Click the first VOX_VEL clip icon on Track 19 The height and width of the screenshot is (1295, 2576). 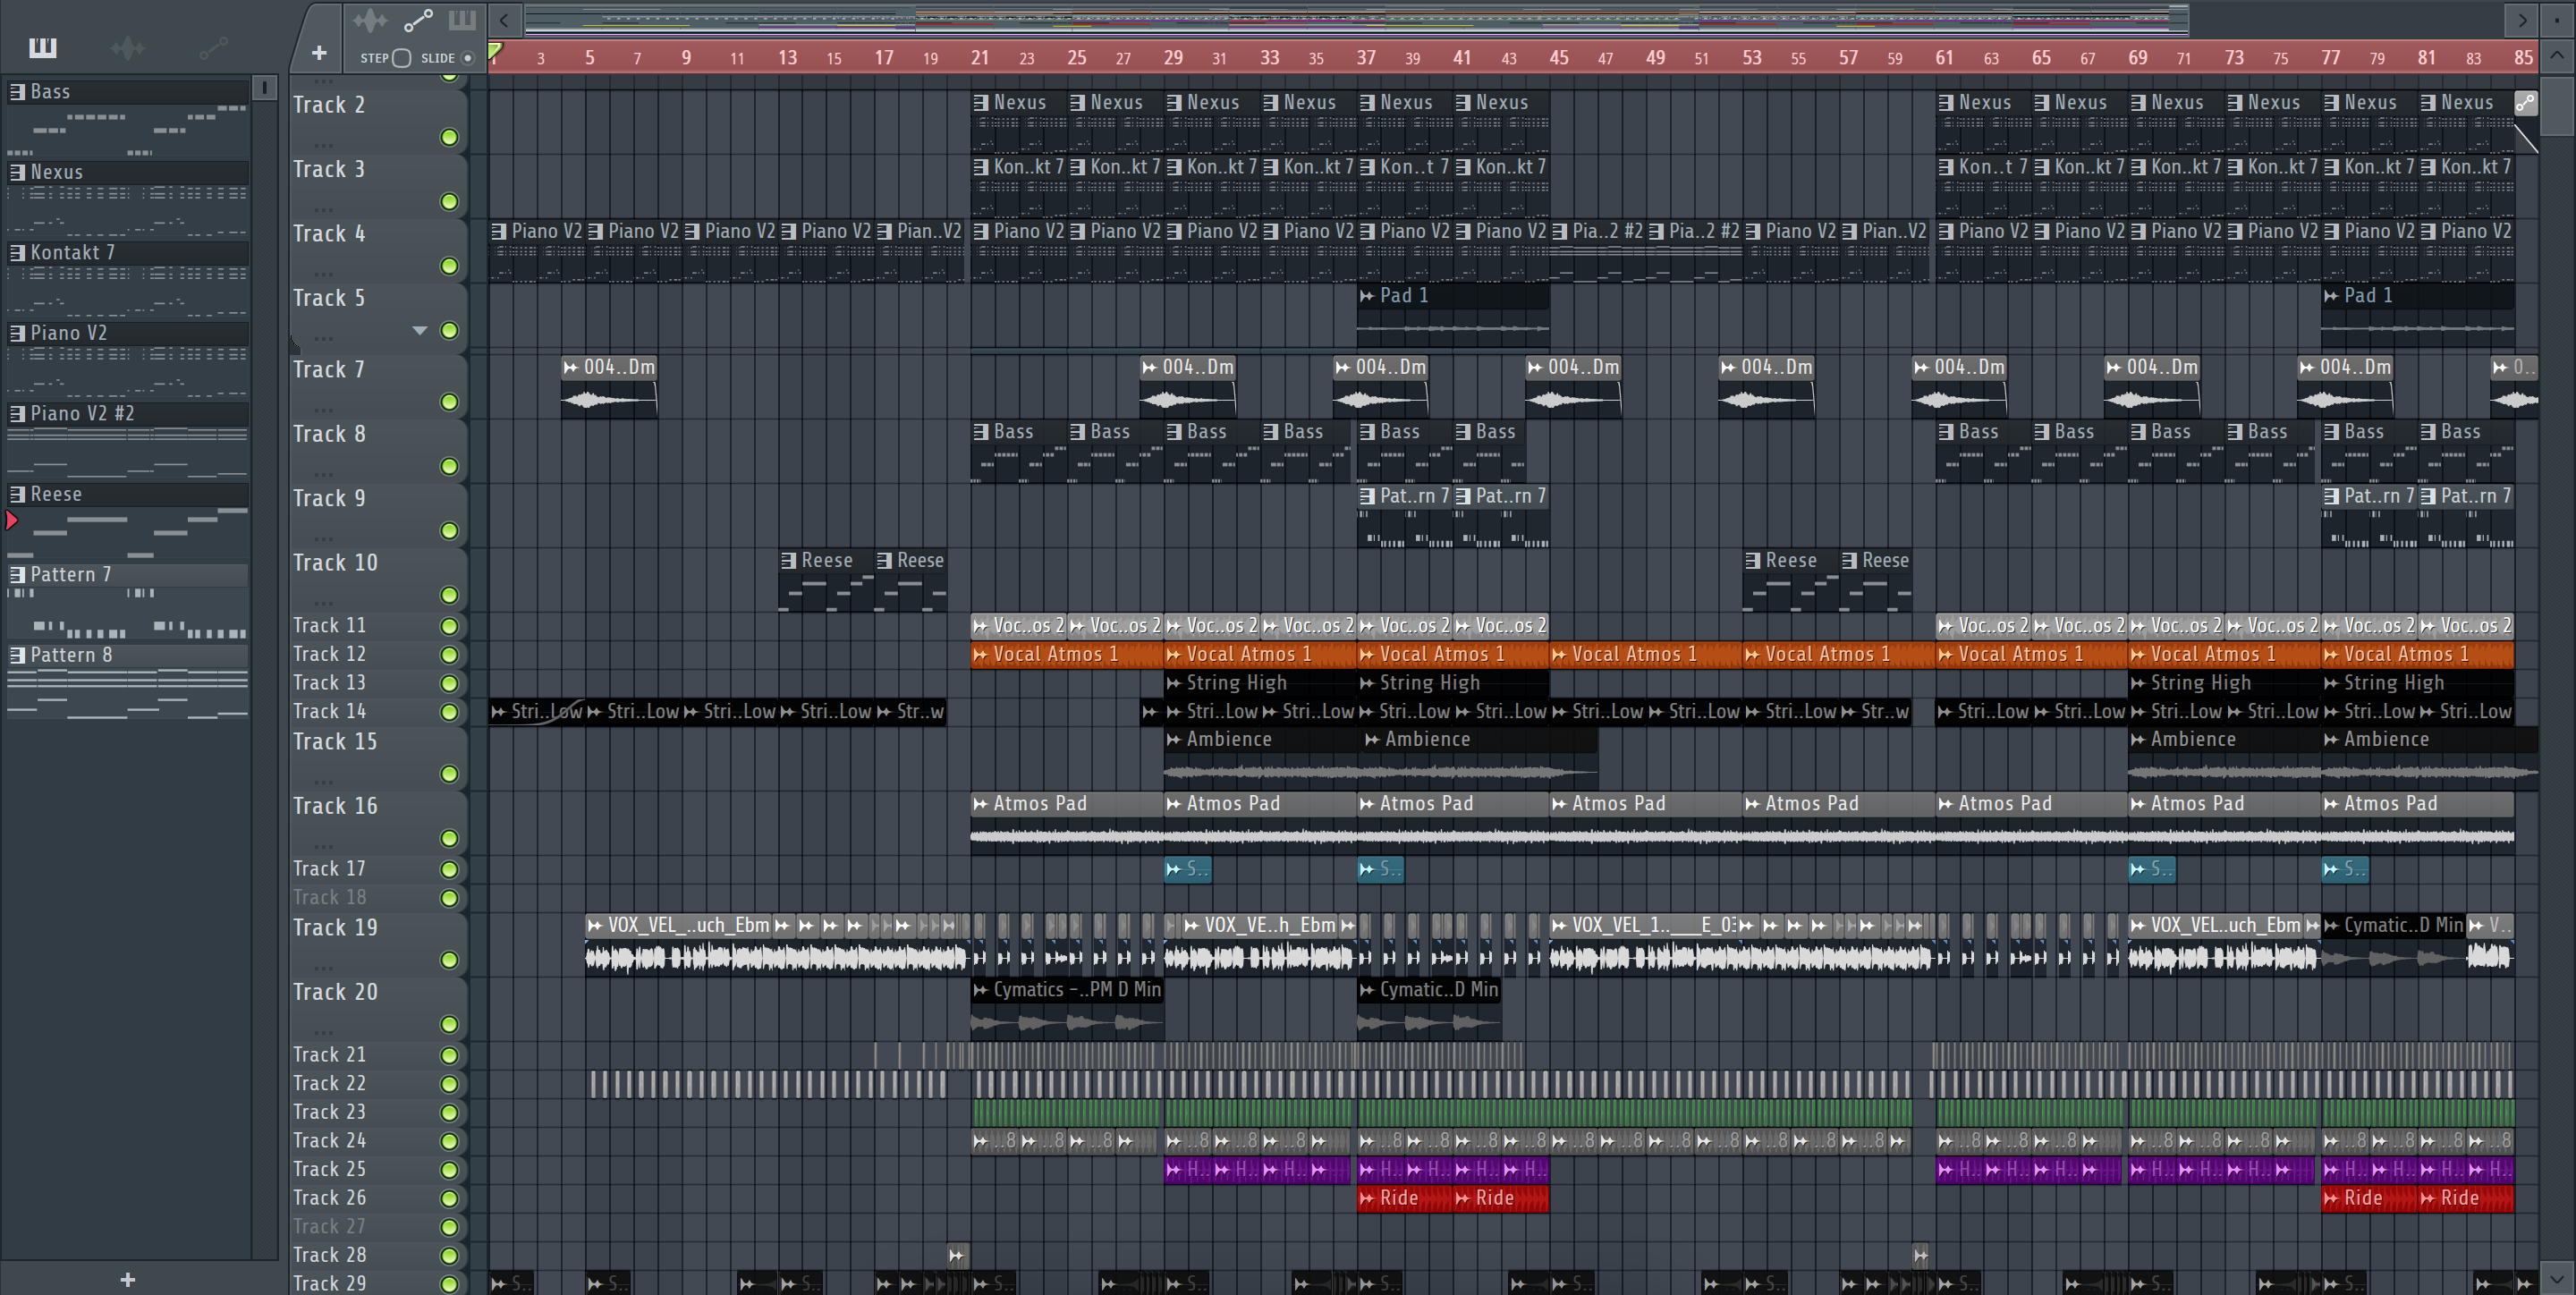(x=595, y=926)
